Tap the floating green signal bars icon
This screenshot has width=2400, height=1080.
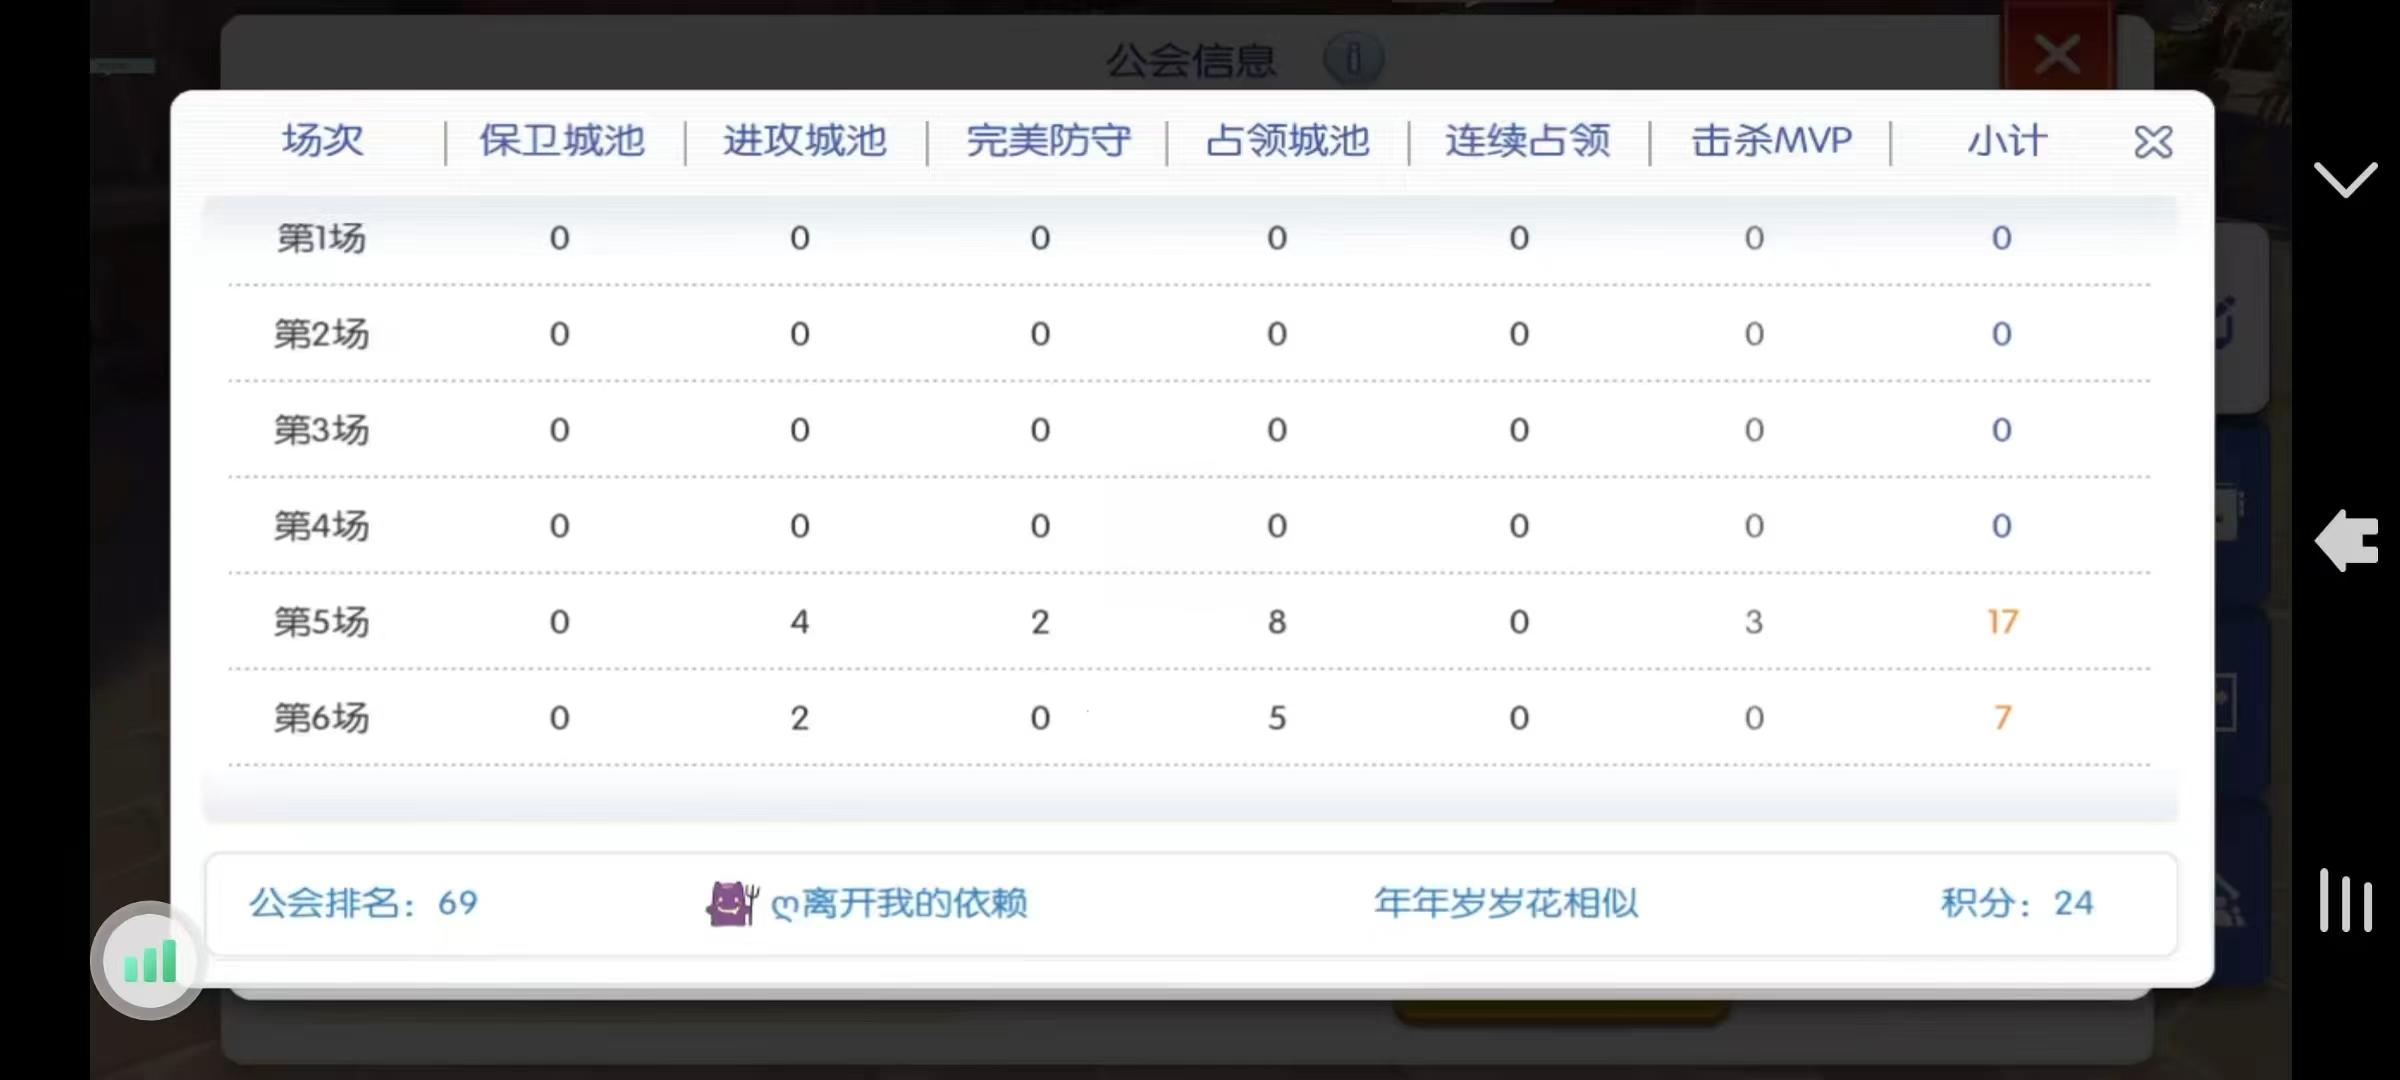[149, 961]
